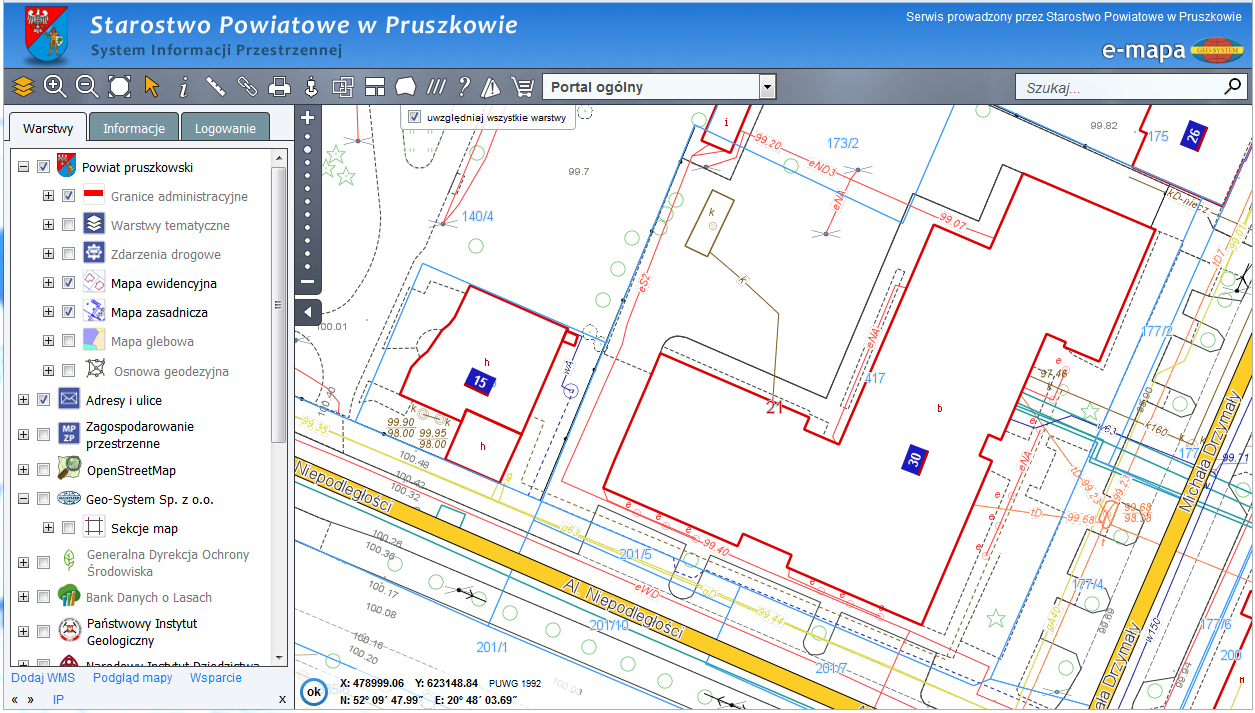Viewport: 1255px width, 713px height.
Task: Click the « link at panel bottom
Action: pos(16,699)
